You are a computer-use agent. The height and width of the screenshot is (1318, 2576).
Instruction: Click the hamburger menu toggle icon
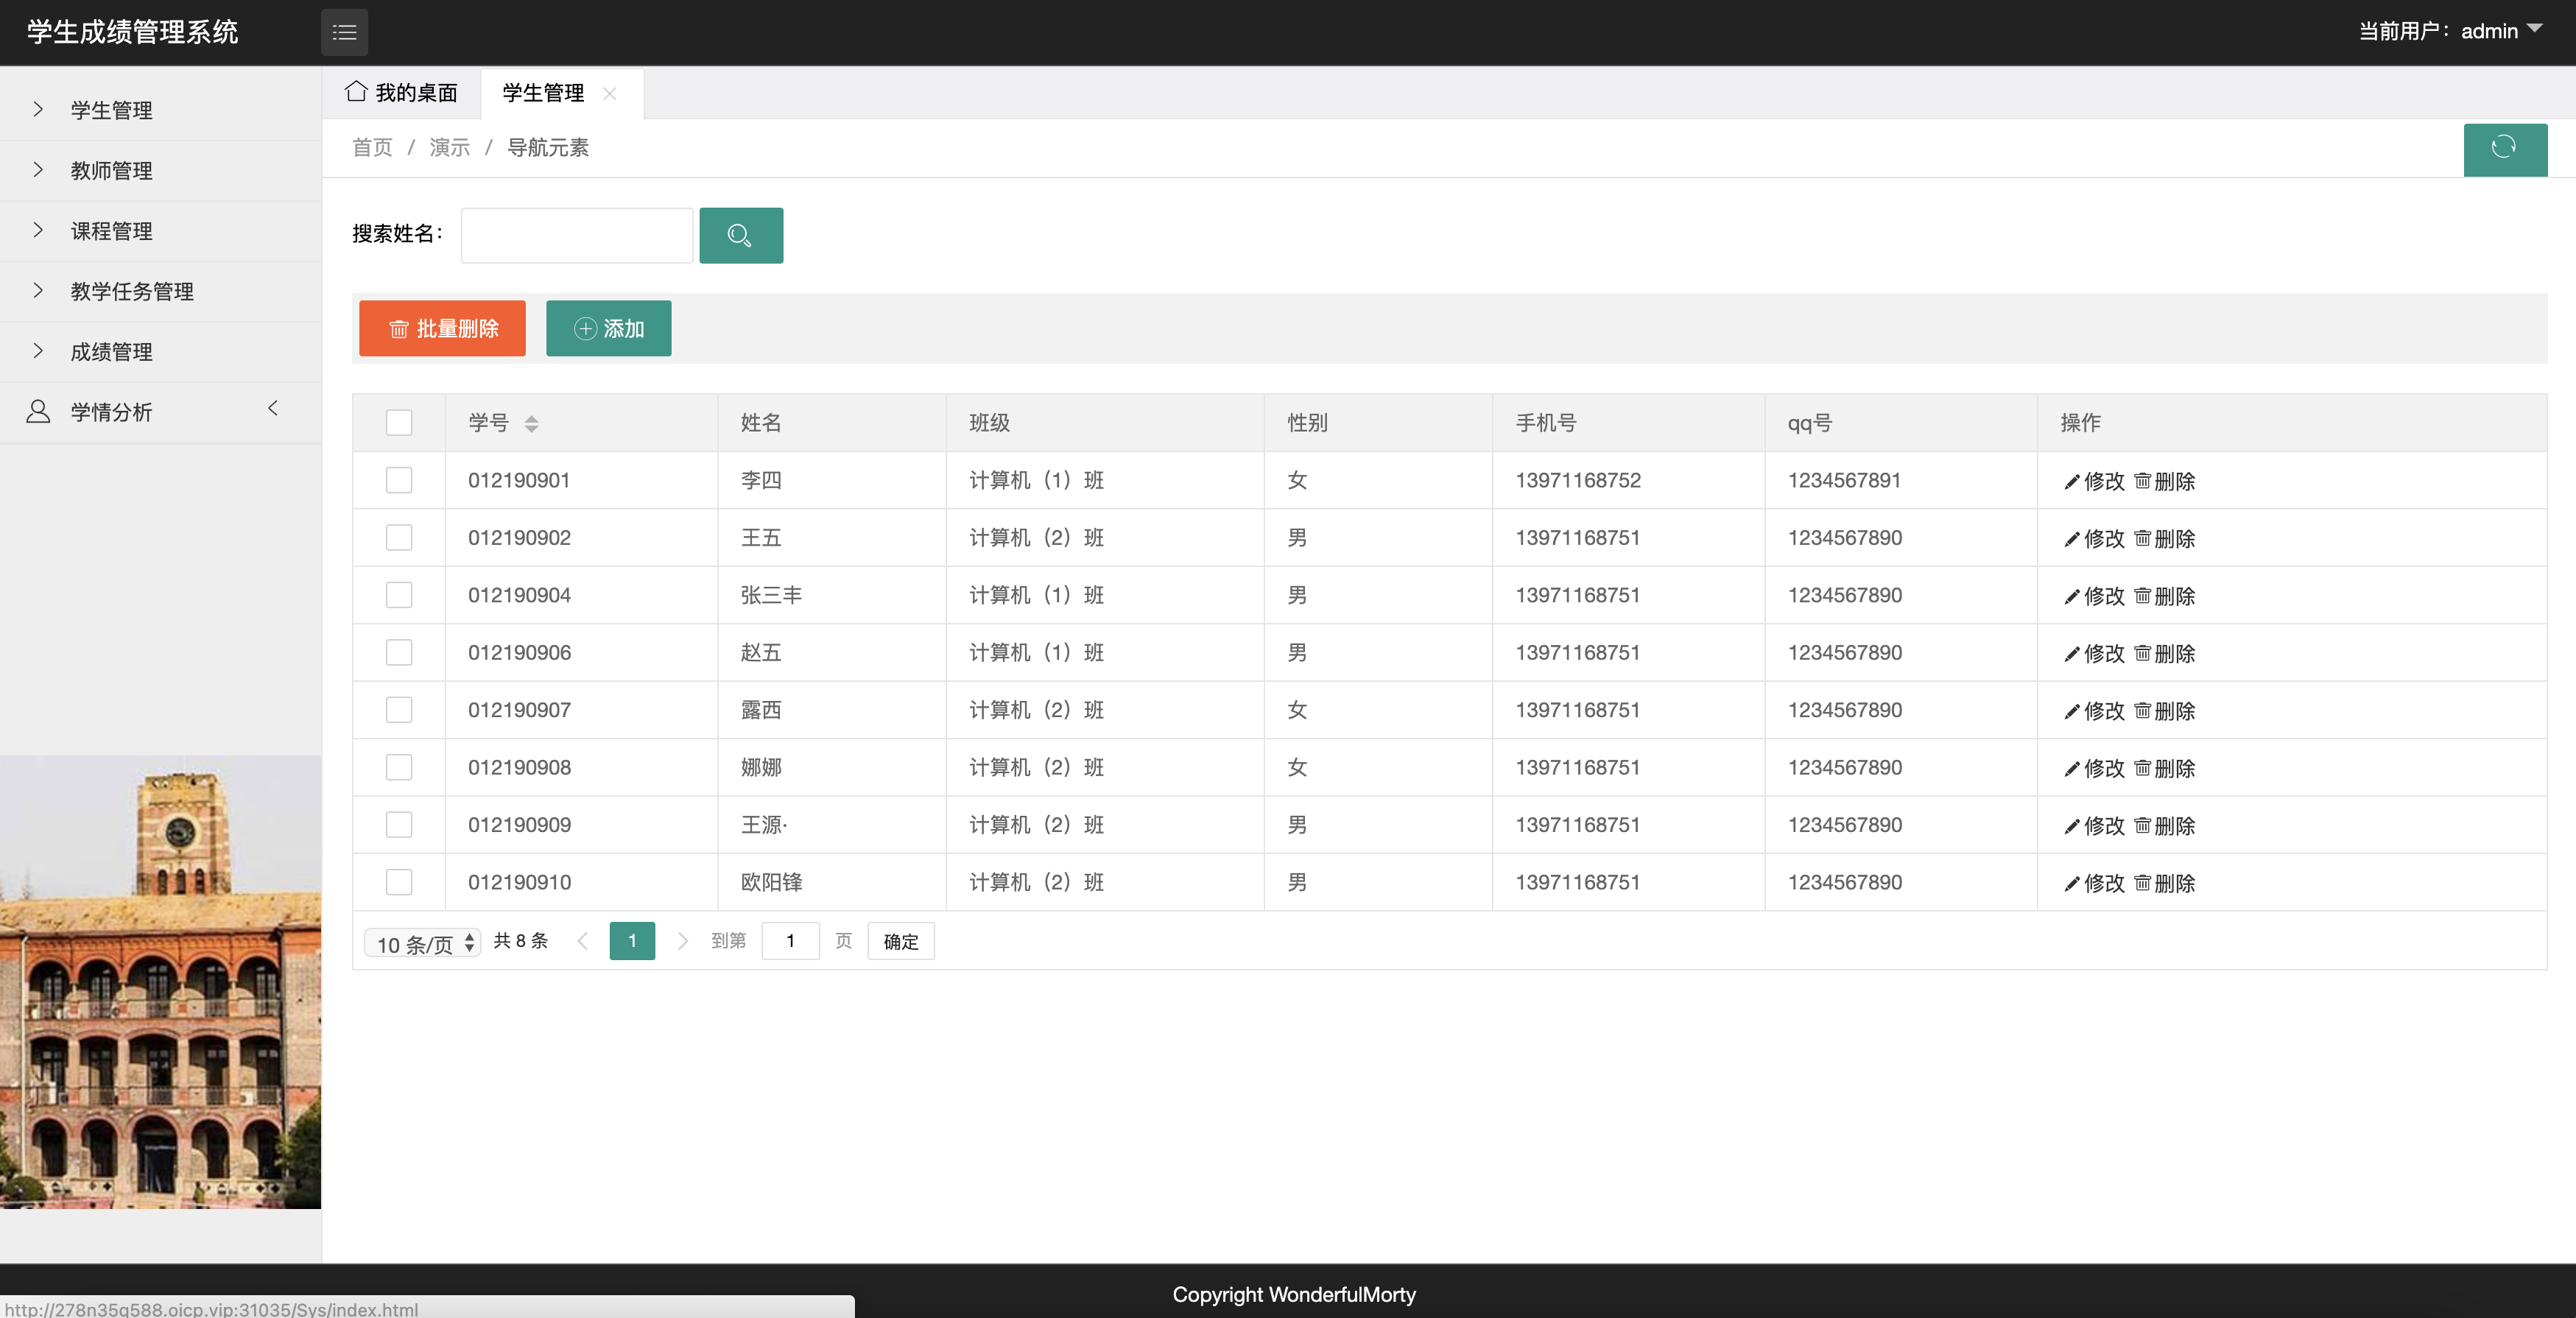pyautogui.click(x=344, y=32)
